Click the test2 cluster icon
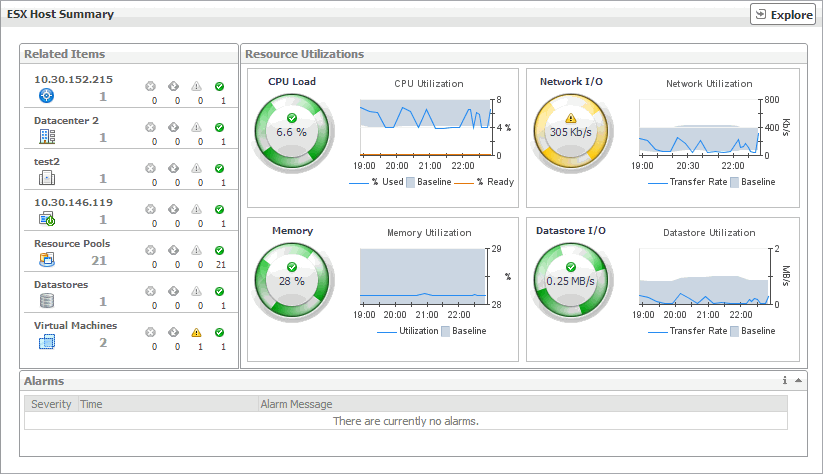This screenshot has width=823, height=474. (x=46, y=178)
